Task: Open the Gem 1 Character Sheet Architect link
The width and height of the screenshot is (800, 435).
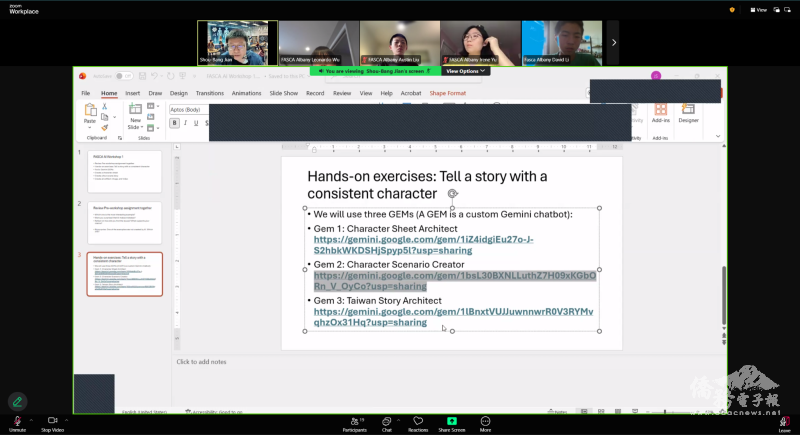Action: (x=423, y=245)
